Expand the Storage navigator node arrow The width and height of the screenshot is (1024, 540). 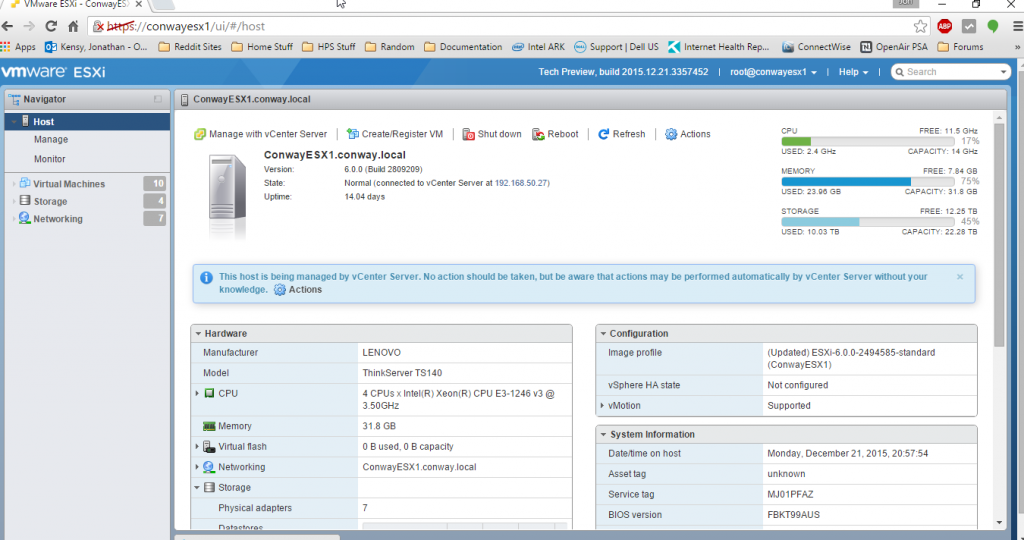point(14,202)
